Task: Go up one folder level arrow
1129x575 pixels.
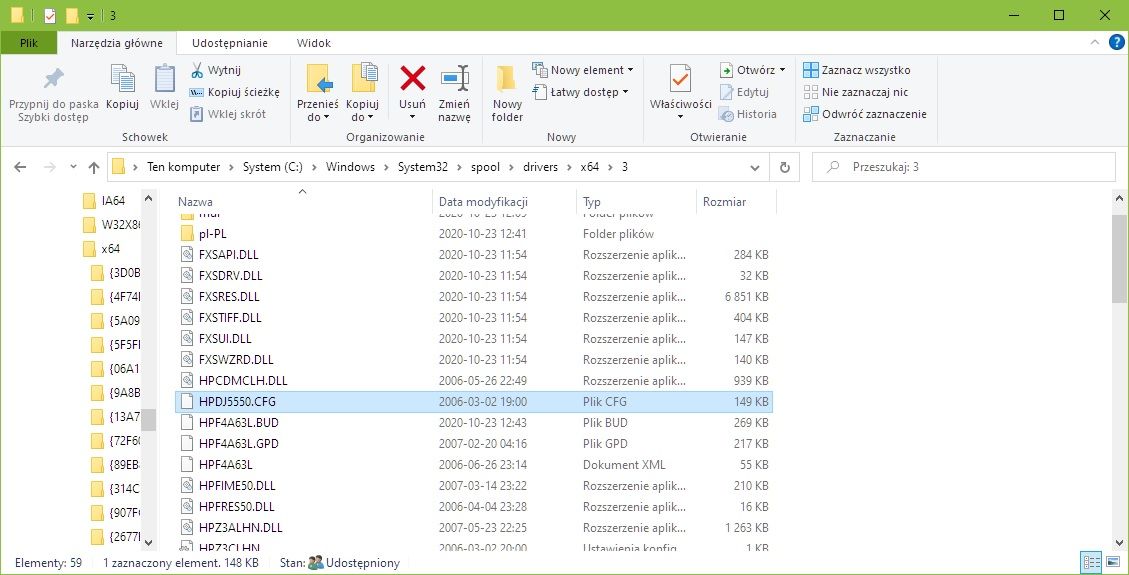Action: 94,167
